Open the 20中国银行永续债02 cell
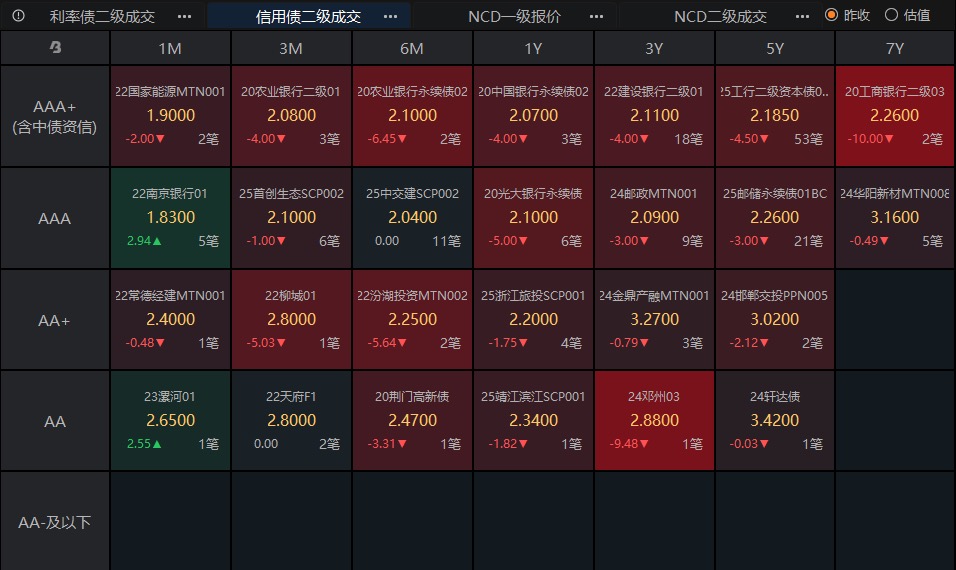 533,116
